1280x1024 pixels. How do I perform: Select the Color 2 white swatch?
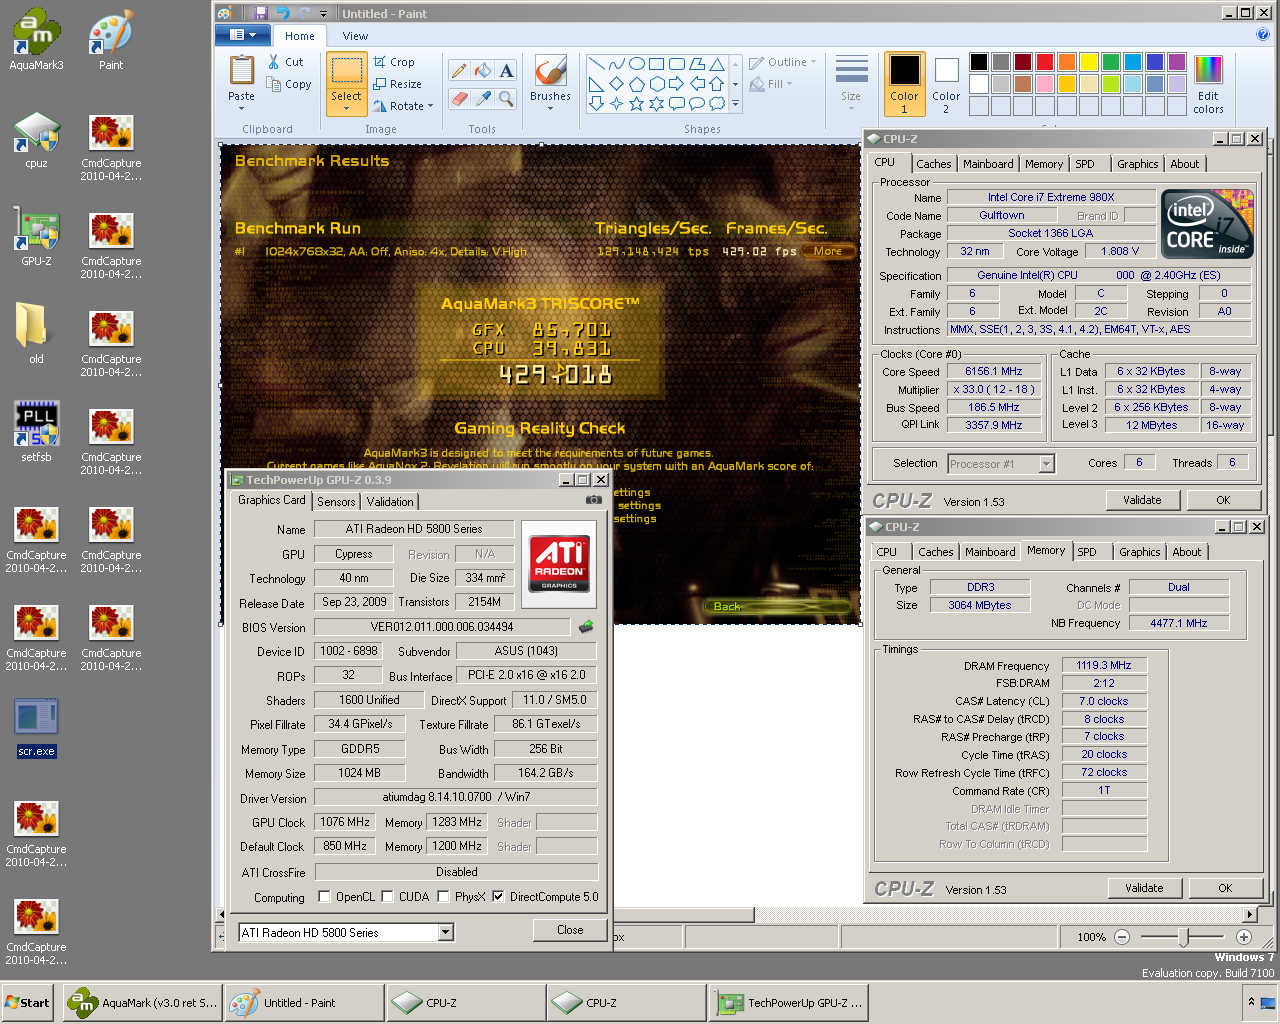tap(946, 84)
